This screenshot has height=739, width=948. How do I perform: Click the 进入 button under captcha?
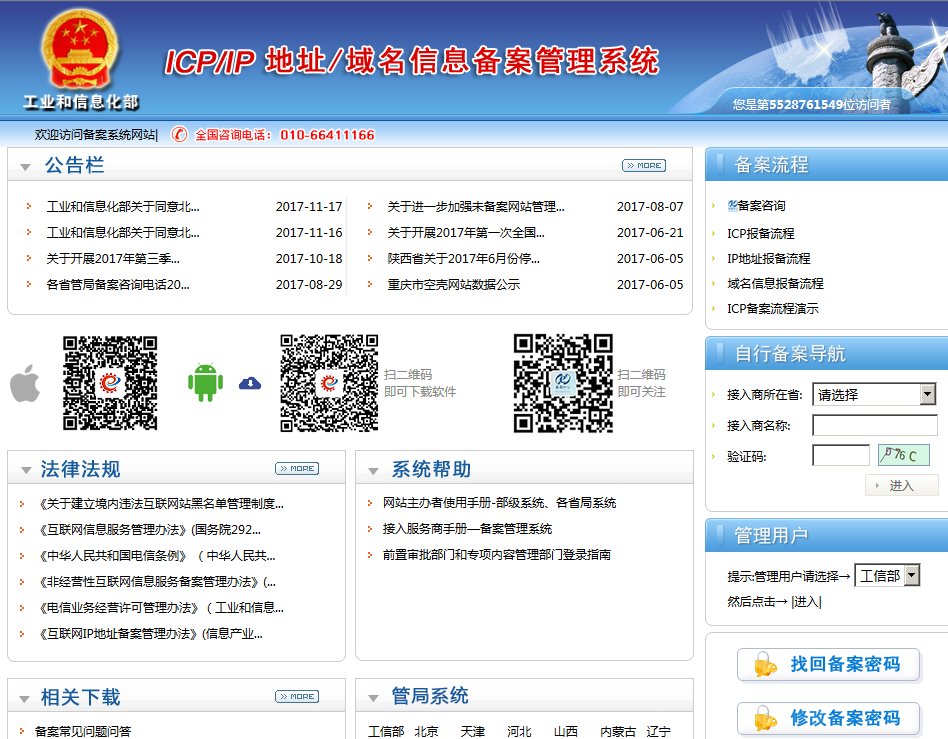point(902,485)
